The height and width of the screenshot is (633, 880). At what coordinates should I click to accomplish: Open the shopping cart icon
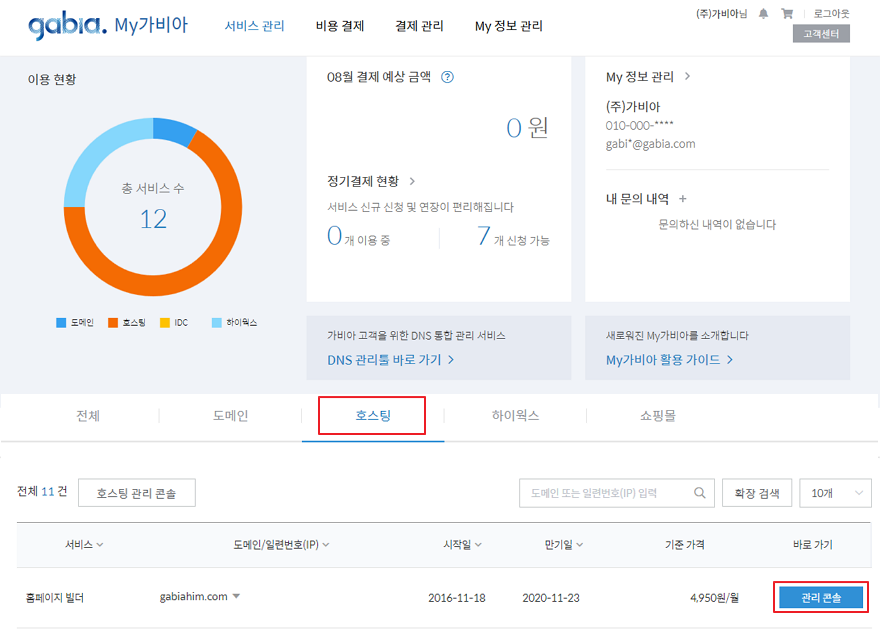787,14
